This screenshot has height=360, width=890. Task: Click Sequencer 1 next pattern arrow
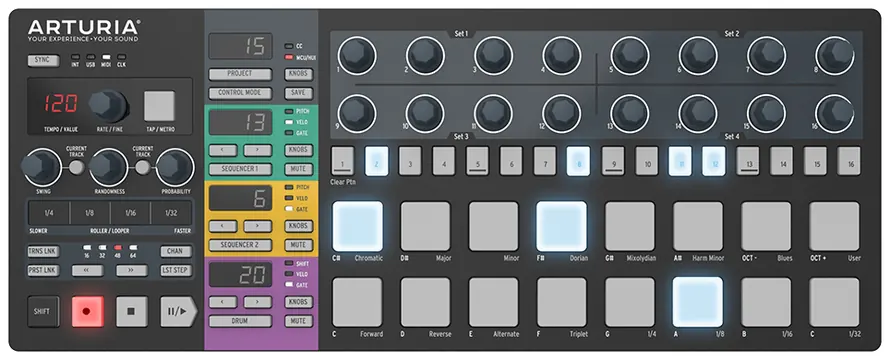tap(258, 150)
